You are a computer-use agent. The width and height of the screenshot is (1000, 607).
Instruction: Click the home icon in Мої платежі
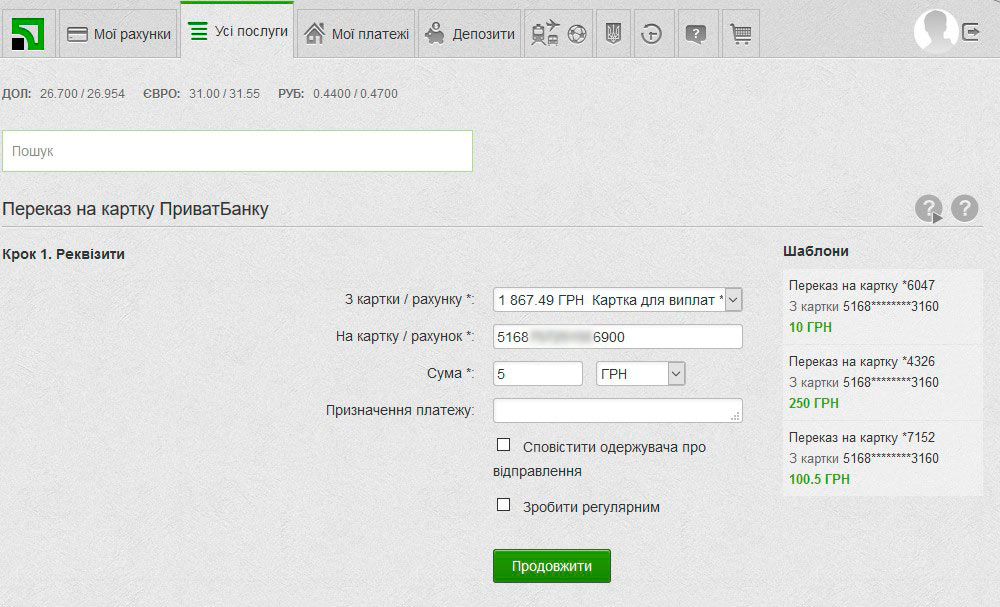(x=314, y=33)
